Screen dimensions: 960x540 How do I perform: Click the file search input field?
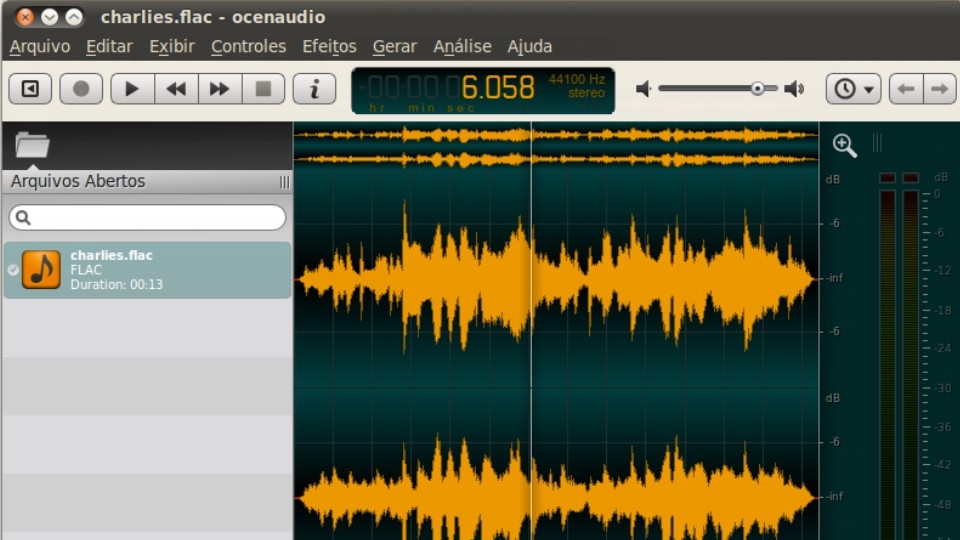(148, 217)
